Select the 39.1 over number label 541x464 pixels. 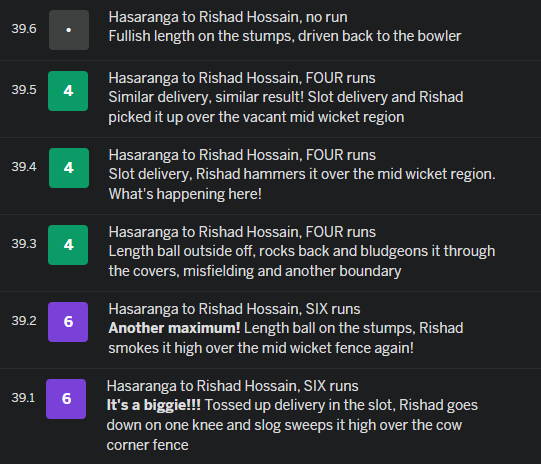pos(23,397)
